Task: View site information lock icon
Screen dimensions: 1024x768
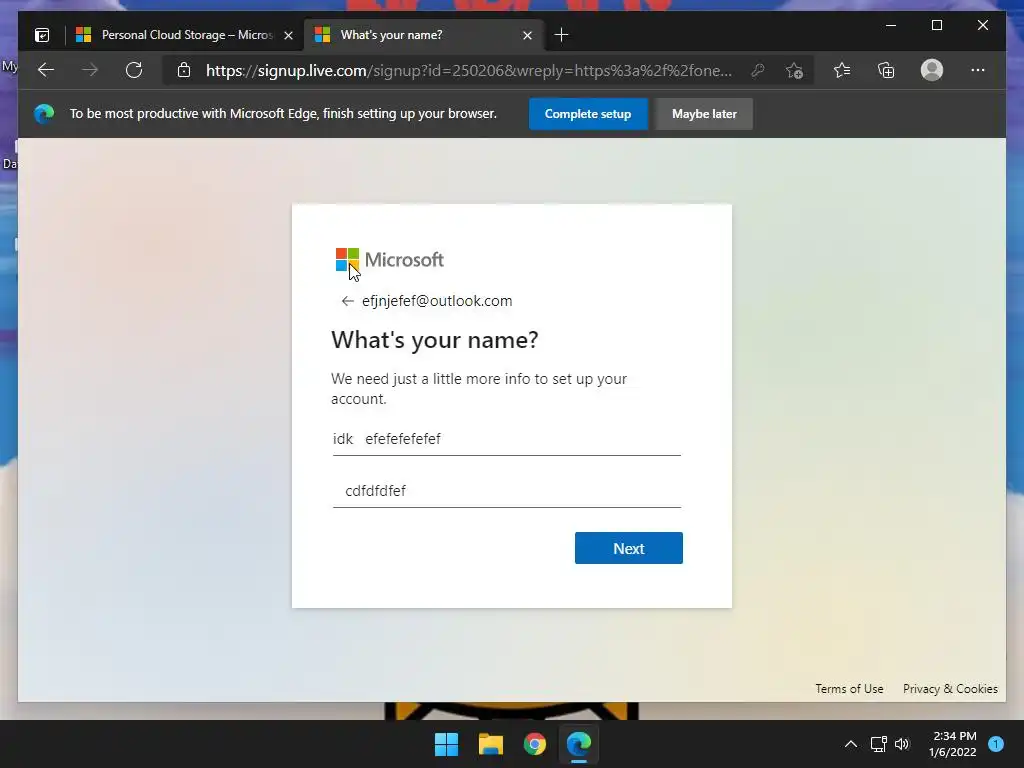Action: coord(184,70)
